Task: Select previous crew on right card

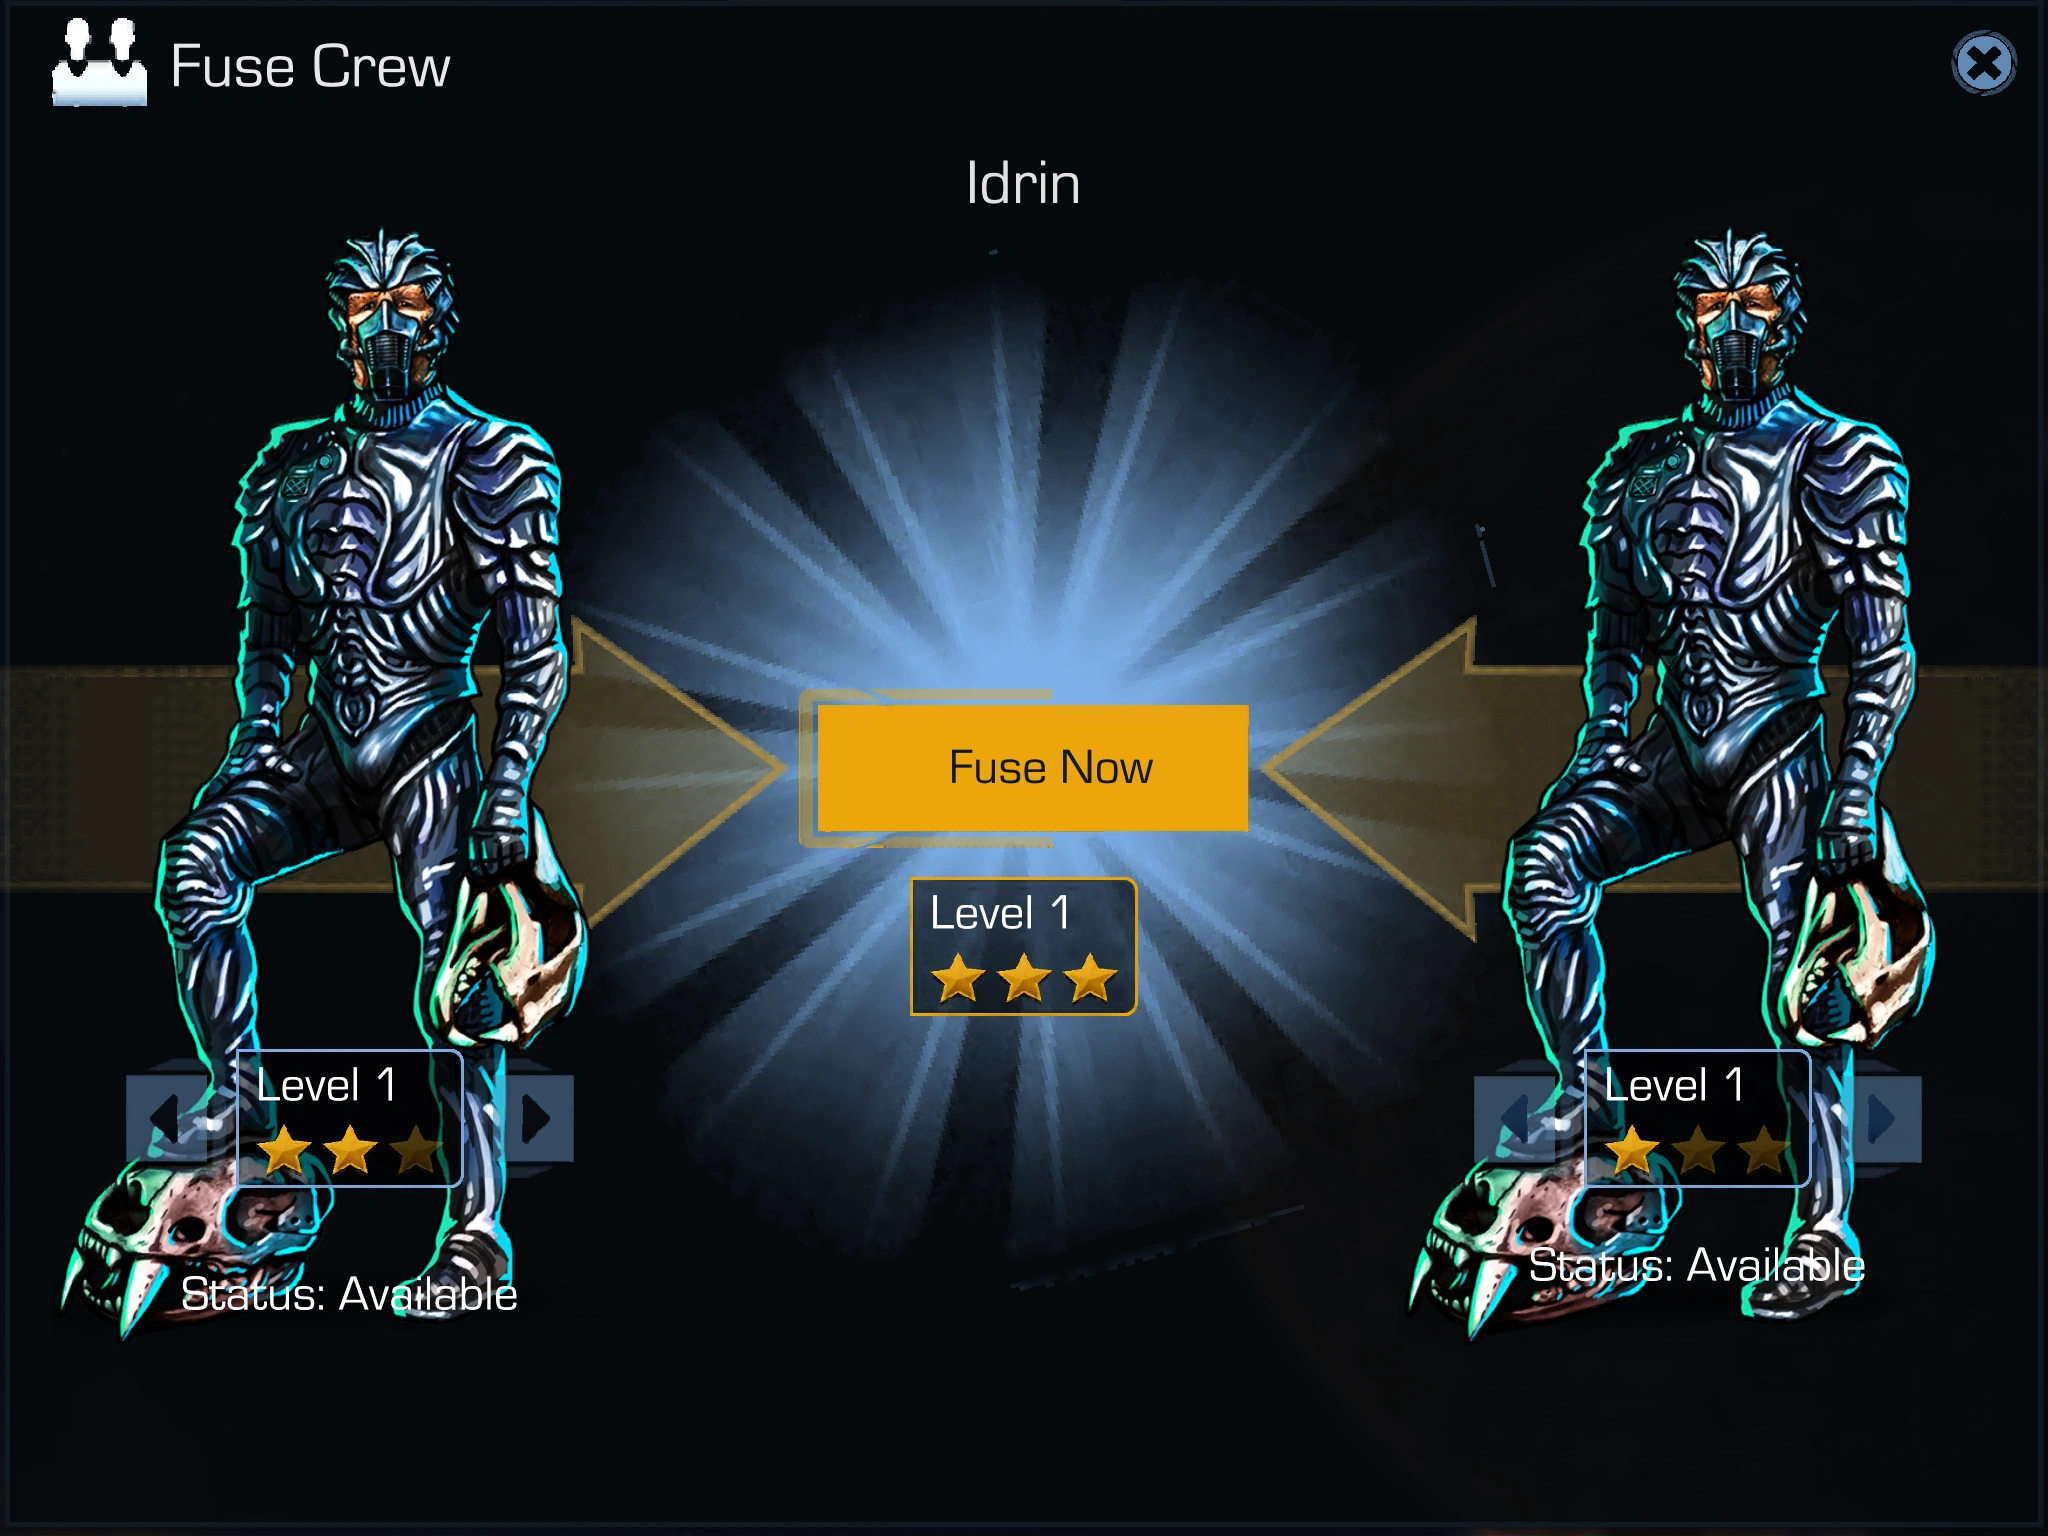Action: click(1516, 1118)
